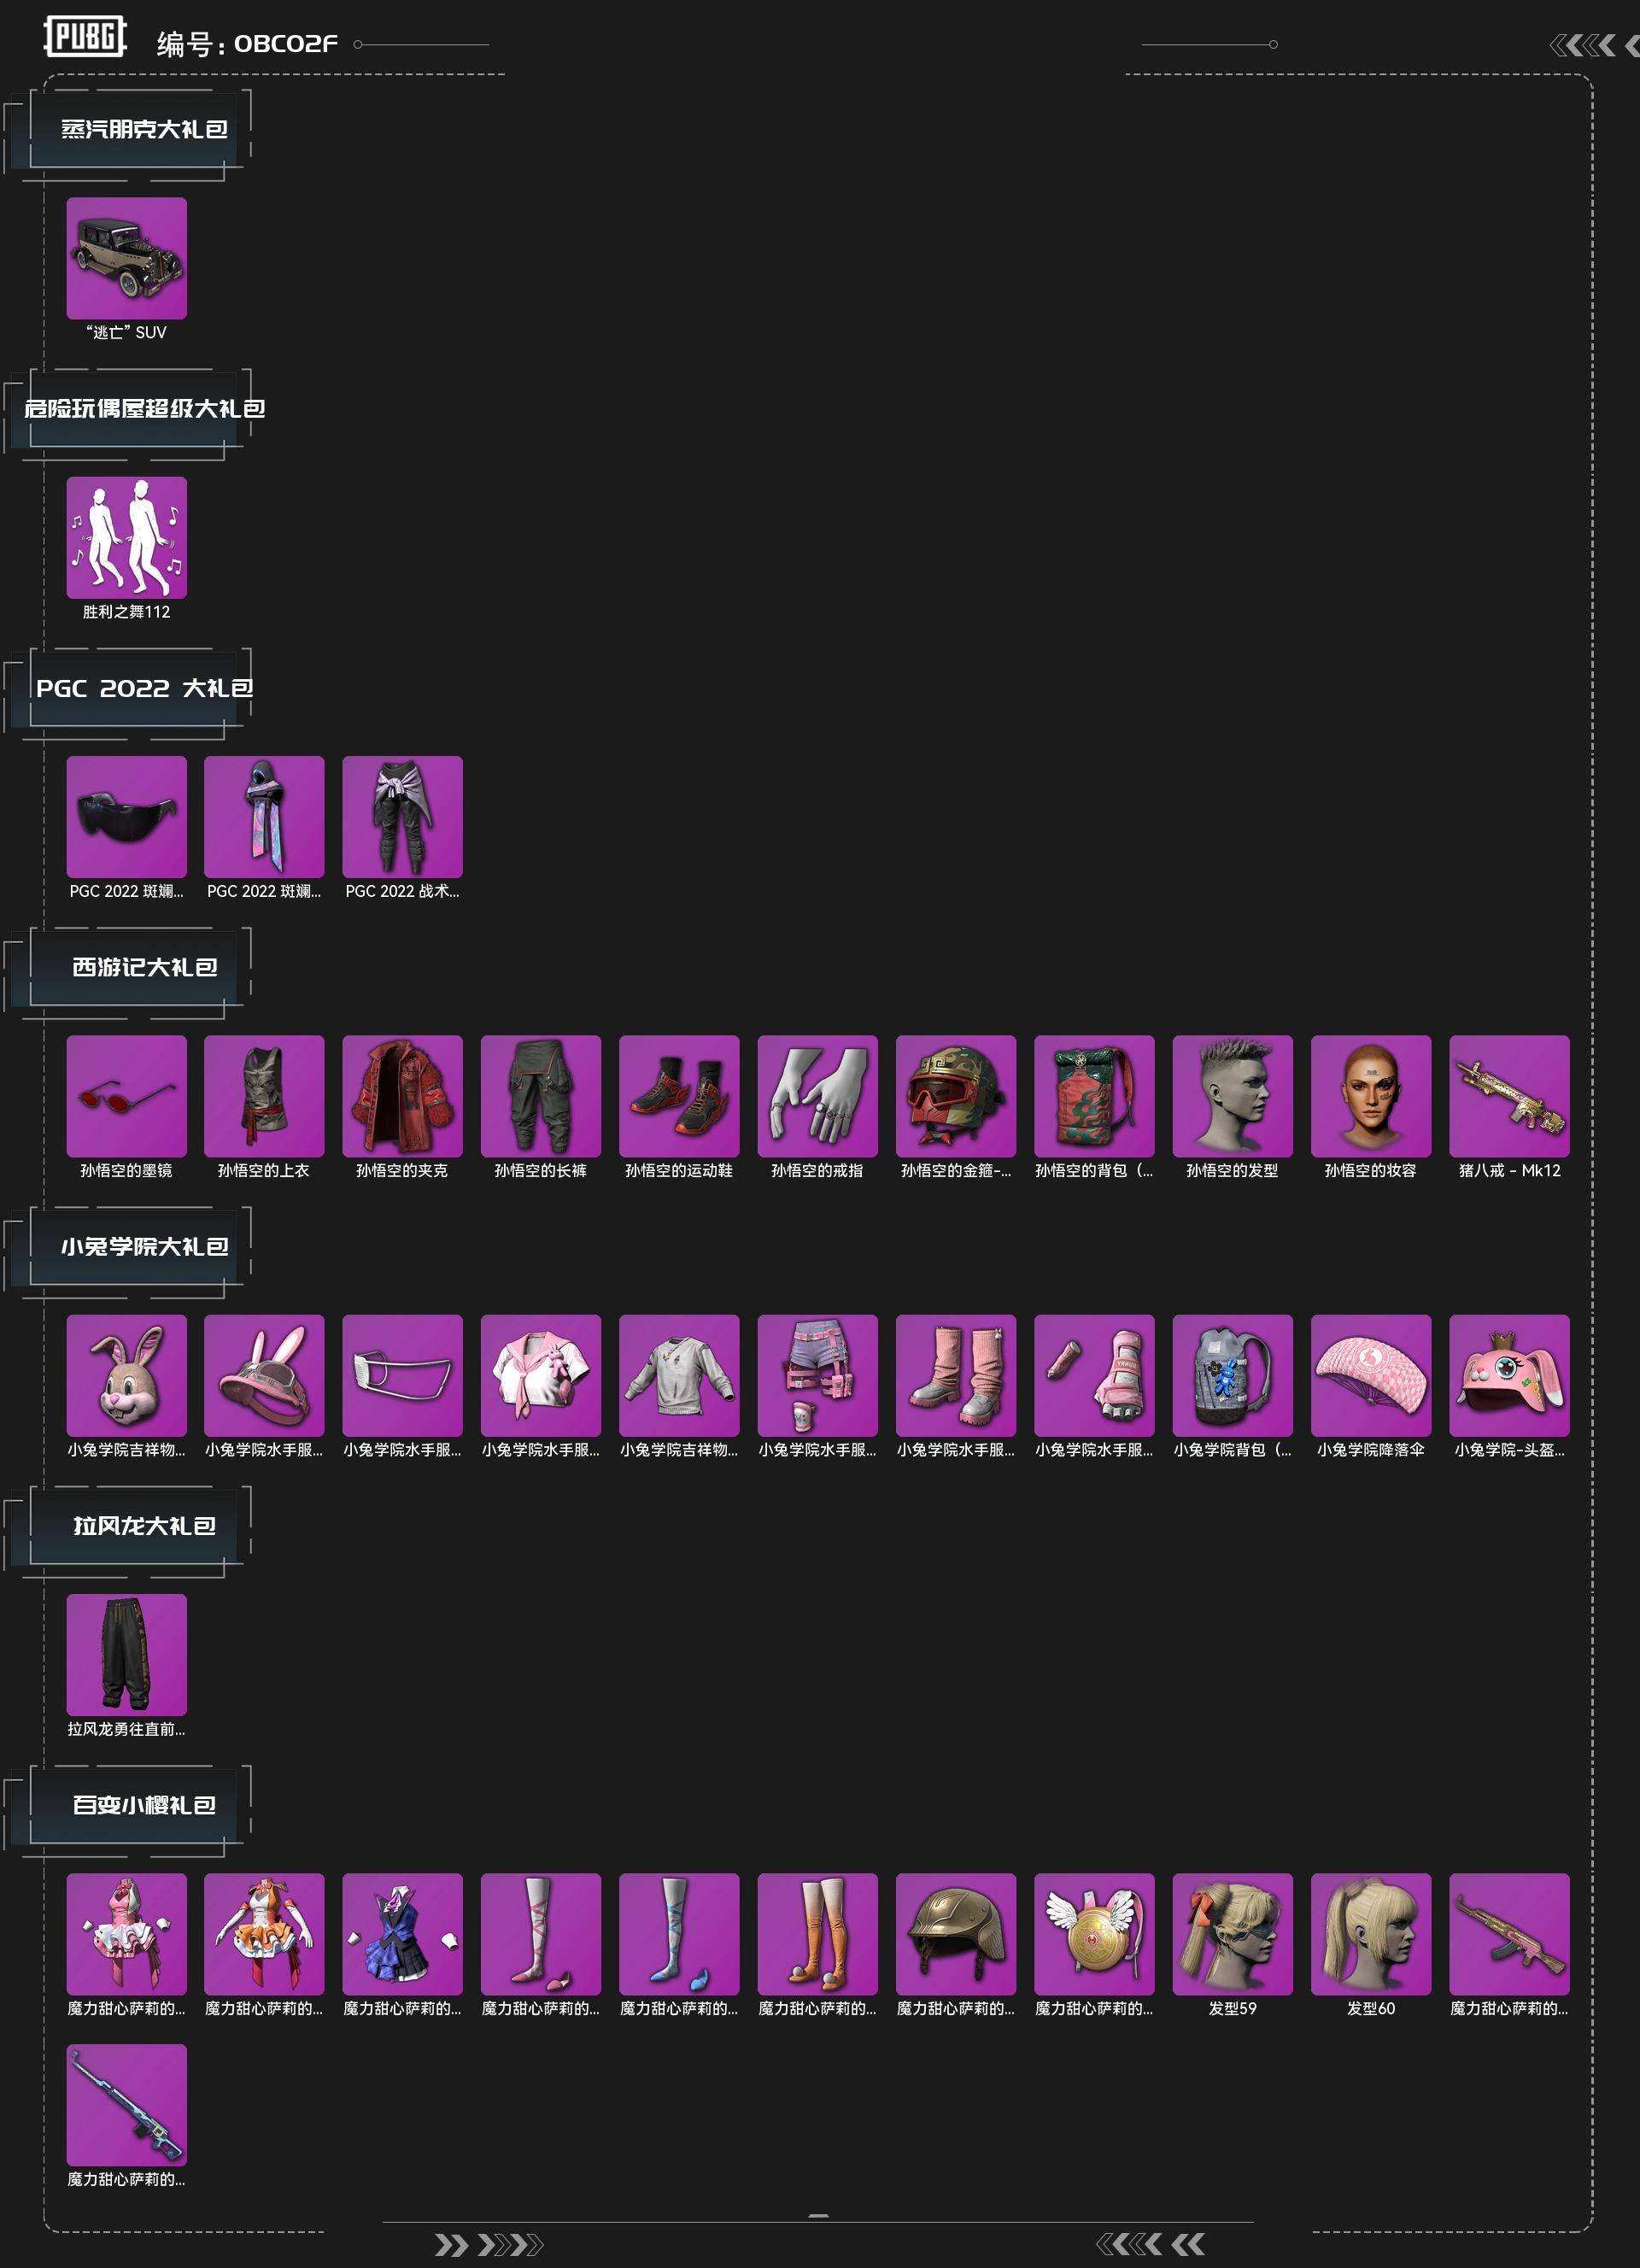Open the 蒸汽朋克大礼包 section header
The height and width of the screenshot is (2268, 1640).
click(144, 129)
